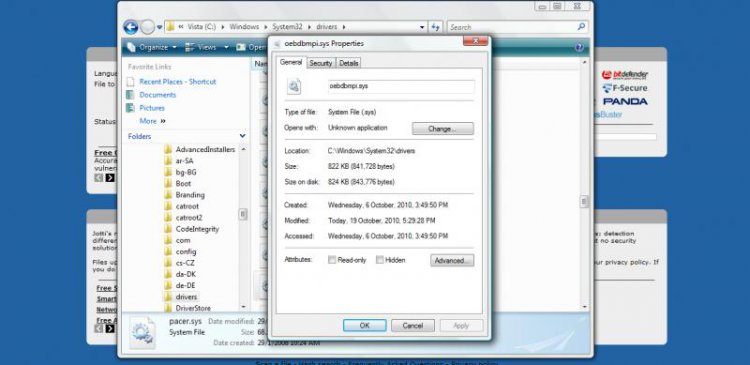Select the cs-CZ folder
This screenshot has width=750, height=365.
pyautogui.click(x=185, y=263)
